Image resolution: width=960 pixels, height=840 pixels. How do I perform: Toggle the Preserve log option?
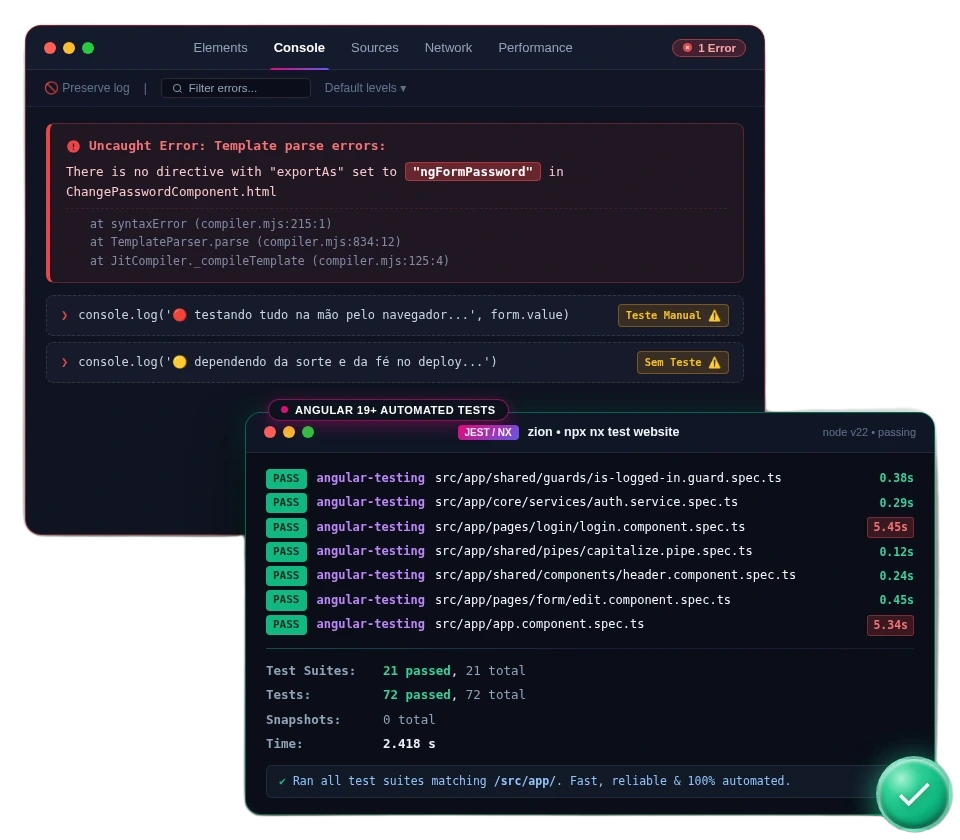tap(87, 88)
